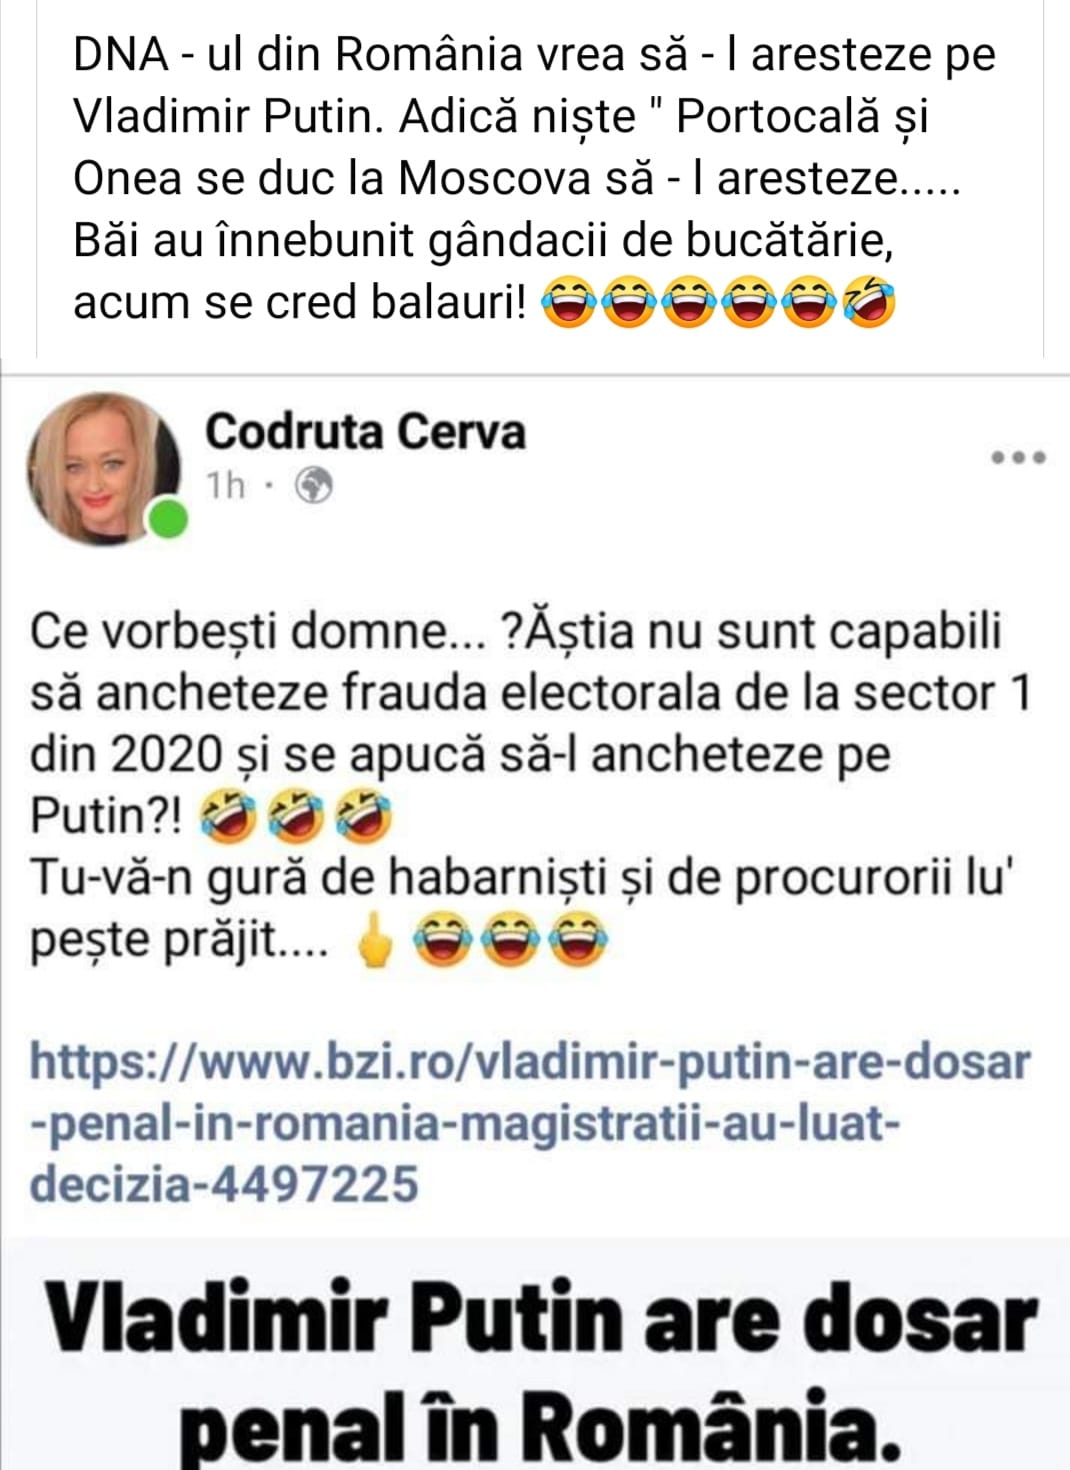The height and width of the screenshot is (1470, 1070).
Task: Click last laughing emoji after "pește prăjit"
Action: [579, 940]
